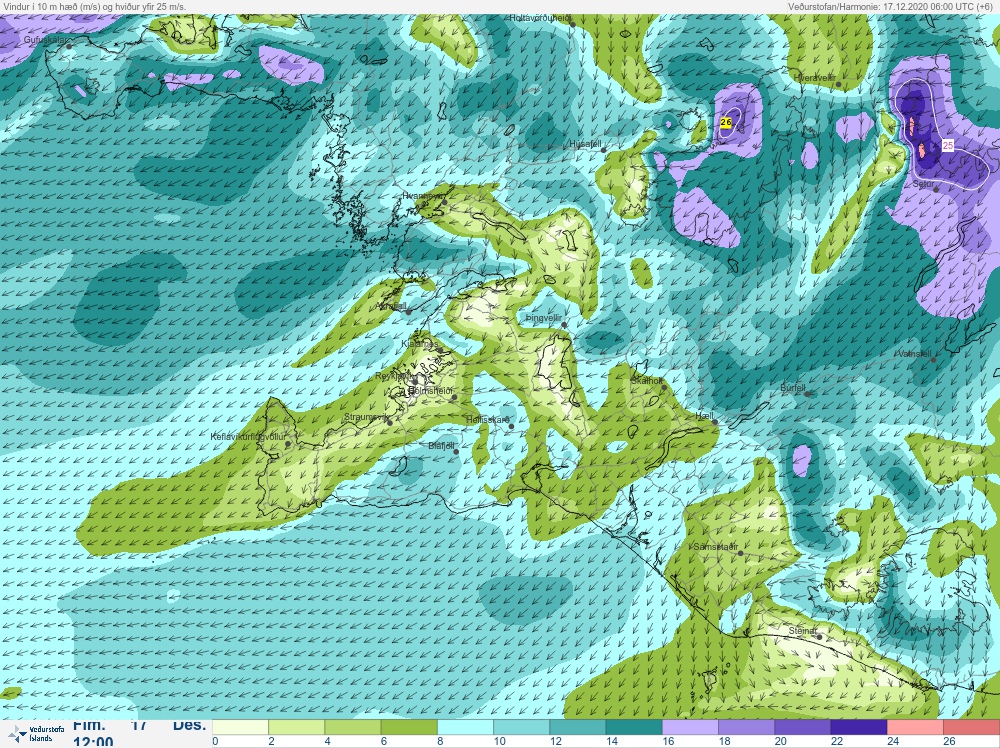This screenshot has height=748, width=1000.
Task: Click the 'Des.' month text
Action: click(x=189, y=725)
